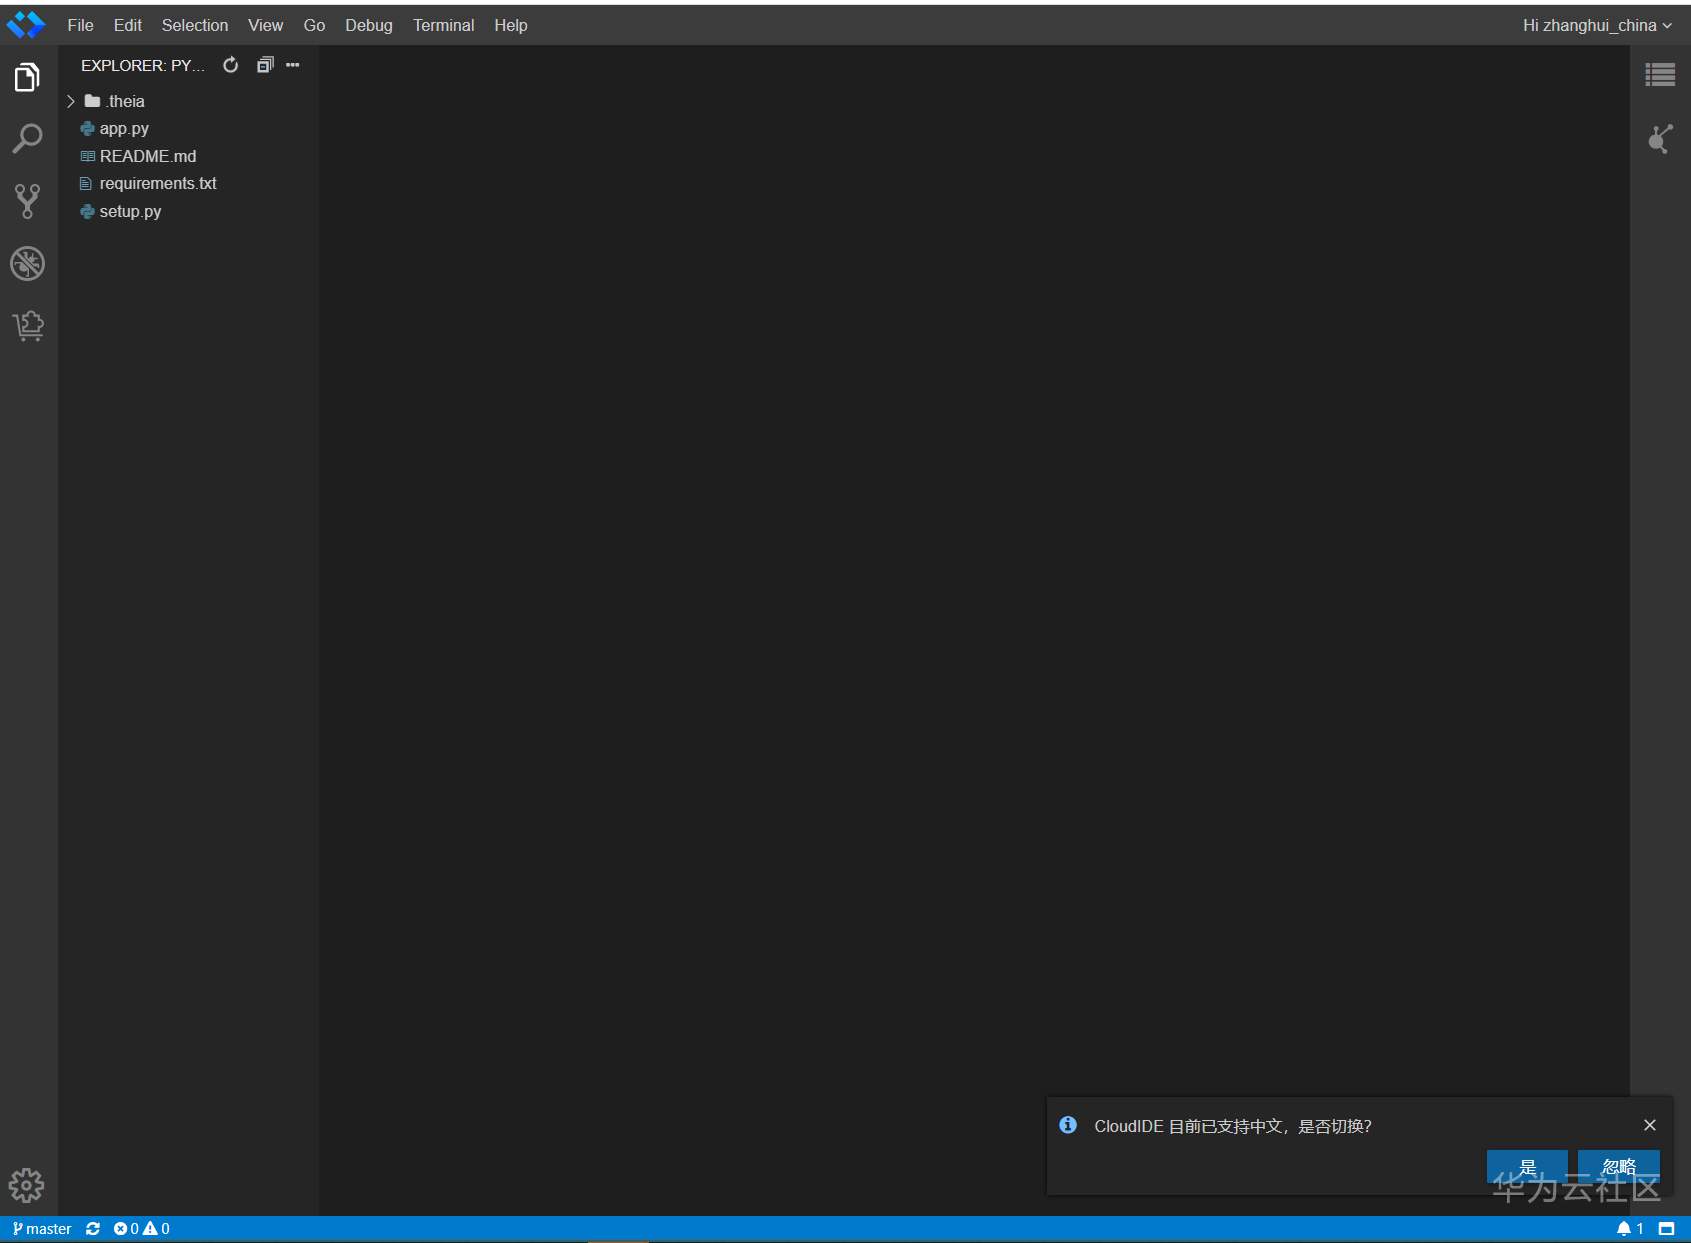Click 忽略 to ignore the prompt
The width and height of the screenshot is (1691, 1243).
pos(1619,1167)
